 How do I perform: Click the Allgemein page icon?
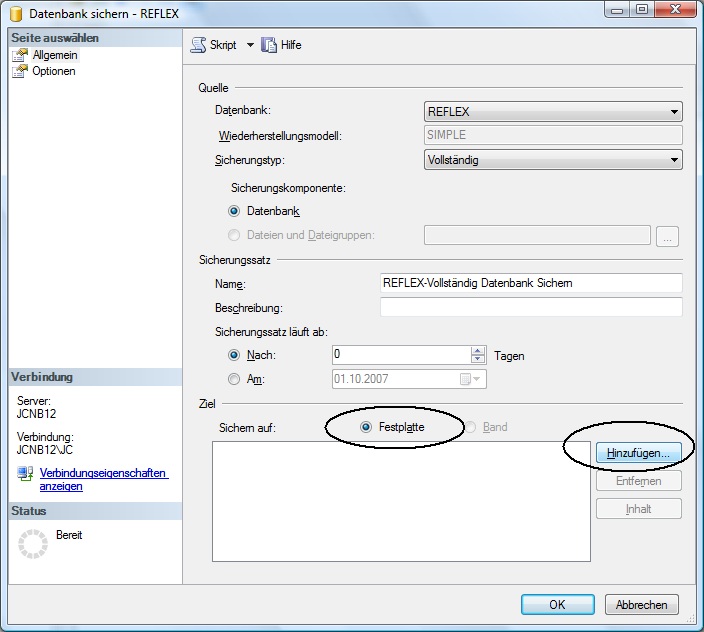click(20, 55)
